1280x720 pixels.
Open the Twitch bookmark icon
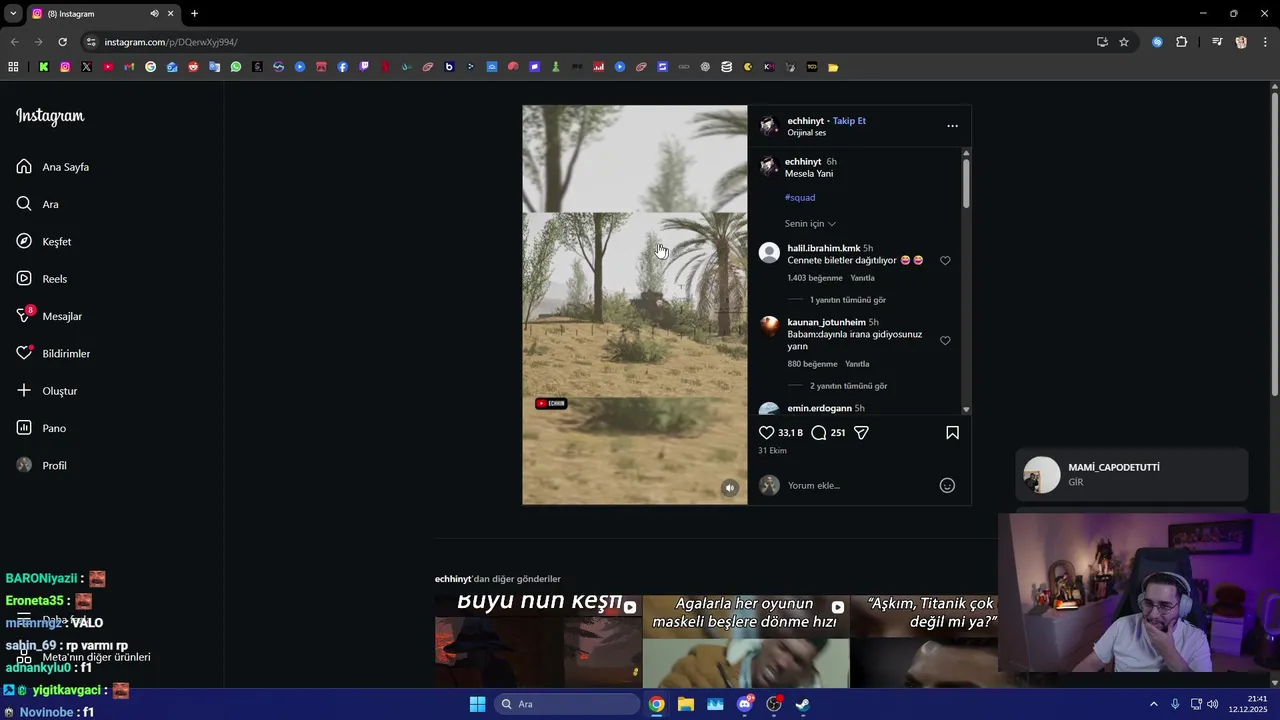364,67
